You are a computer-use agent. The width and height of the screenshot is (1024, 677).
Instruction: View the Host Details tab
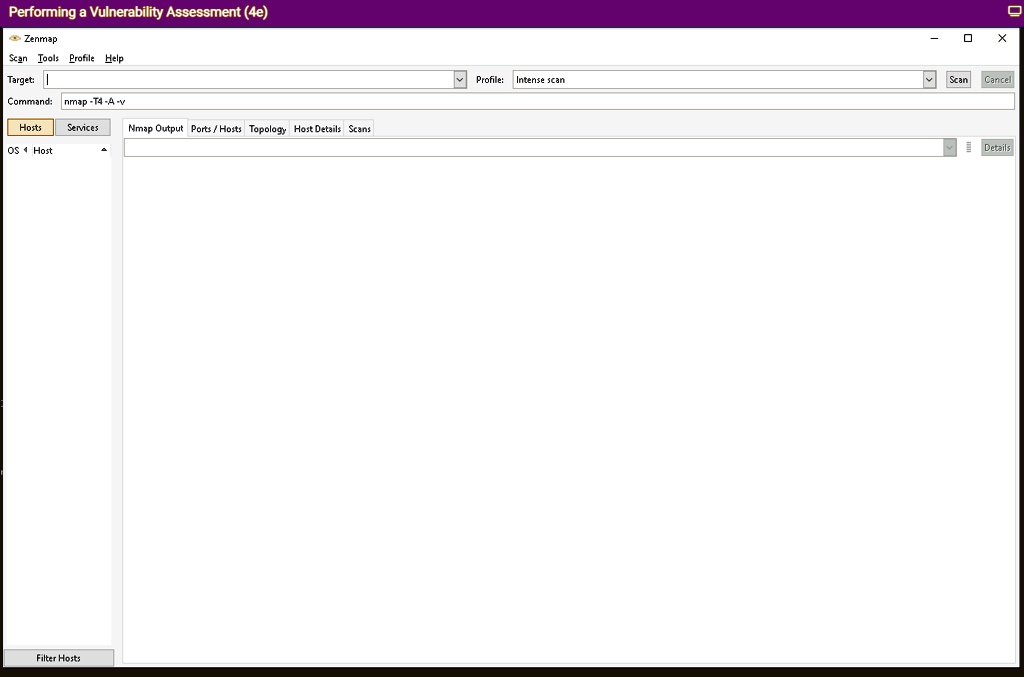(316, 128)
